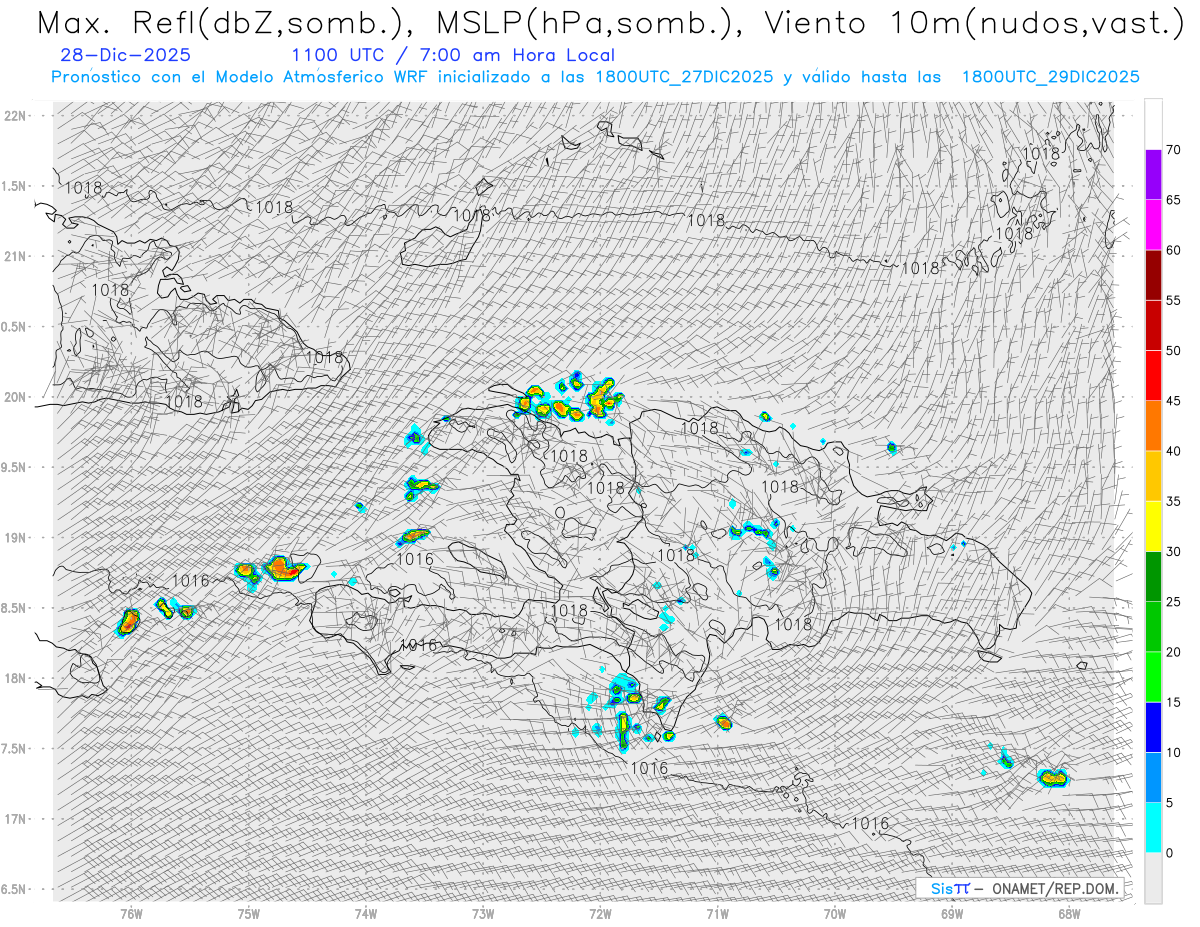The image size is (1200, 927).
Task: Click the date label 28-Dic-2025
Action: point(125,56)
